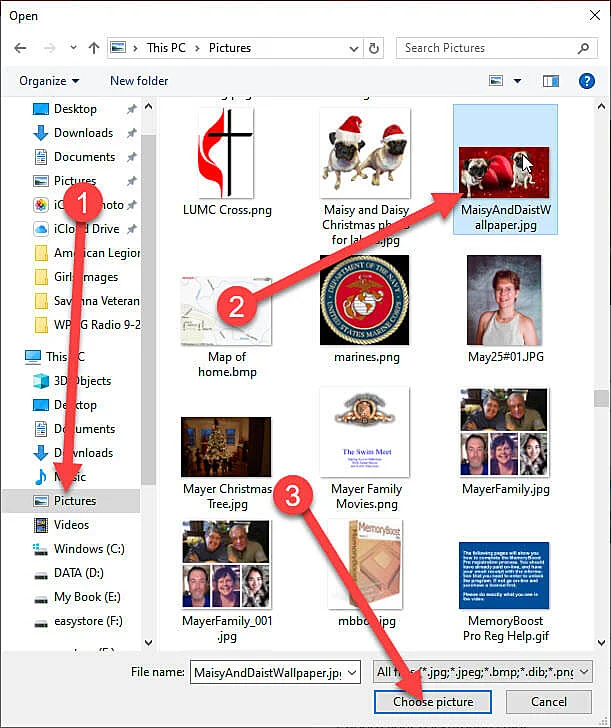Open the file type filter dropdown
Image resolution: width=611 pixels, height=728 pixels.
tap(482, 672)
